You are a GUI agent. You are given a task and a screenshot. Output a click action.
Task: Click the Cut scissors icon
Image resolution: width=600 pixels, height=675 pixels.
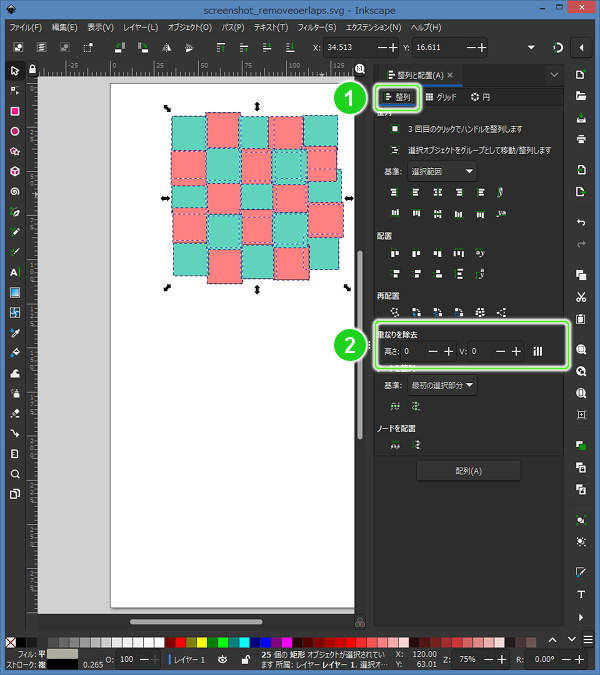tap(581, 297)
